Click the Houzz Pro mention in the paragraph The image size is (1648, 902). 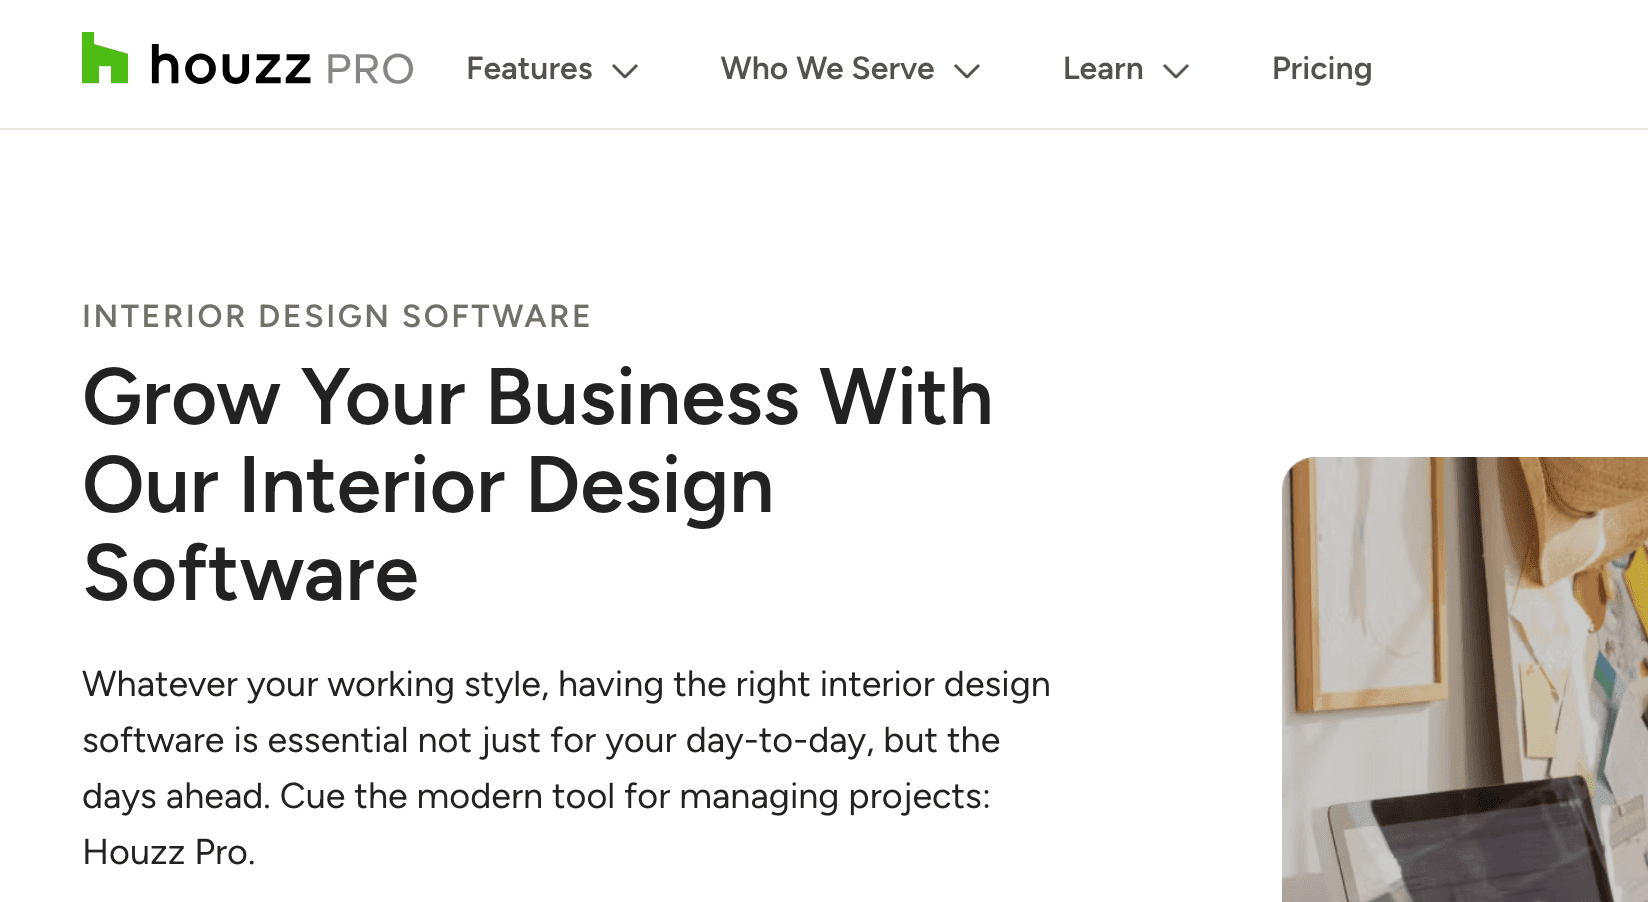point(169,851)
